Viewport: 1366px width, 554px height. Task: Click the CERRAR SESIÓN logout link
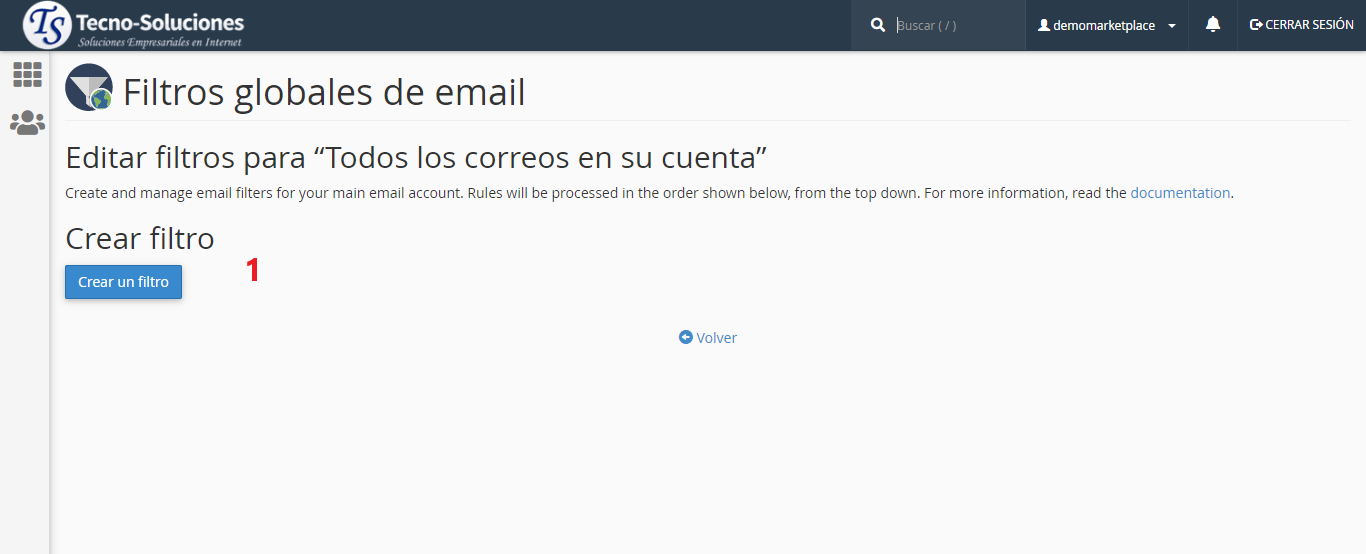coord(1309,25)
